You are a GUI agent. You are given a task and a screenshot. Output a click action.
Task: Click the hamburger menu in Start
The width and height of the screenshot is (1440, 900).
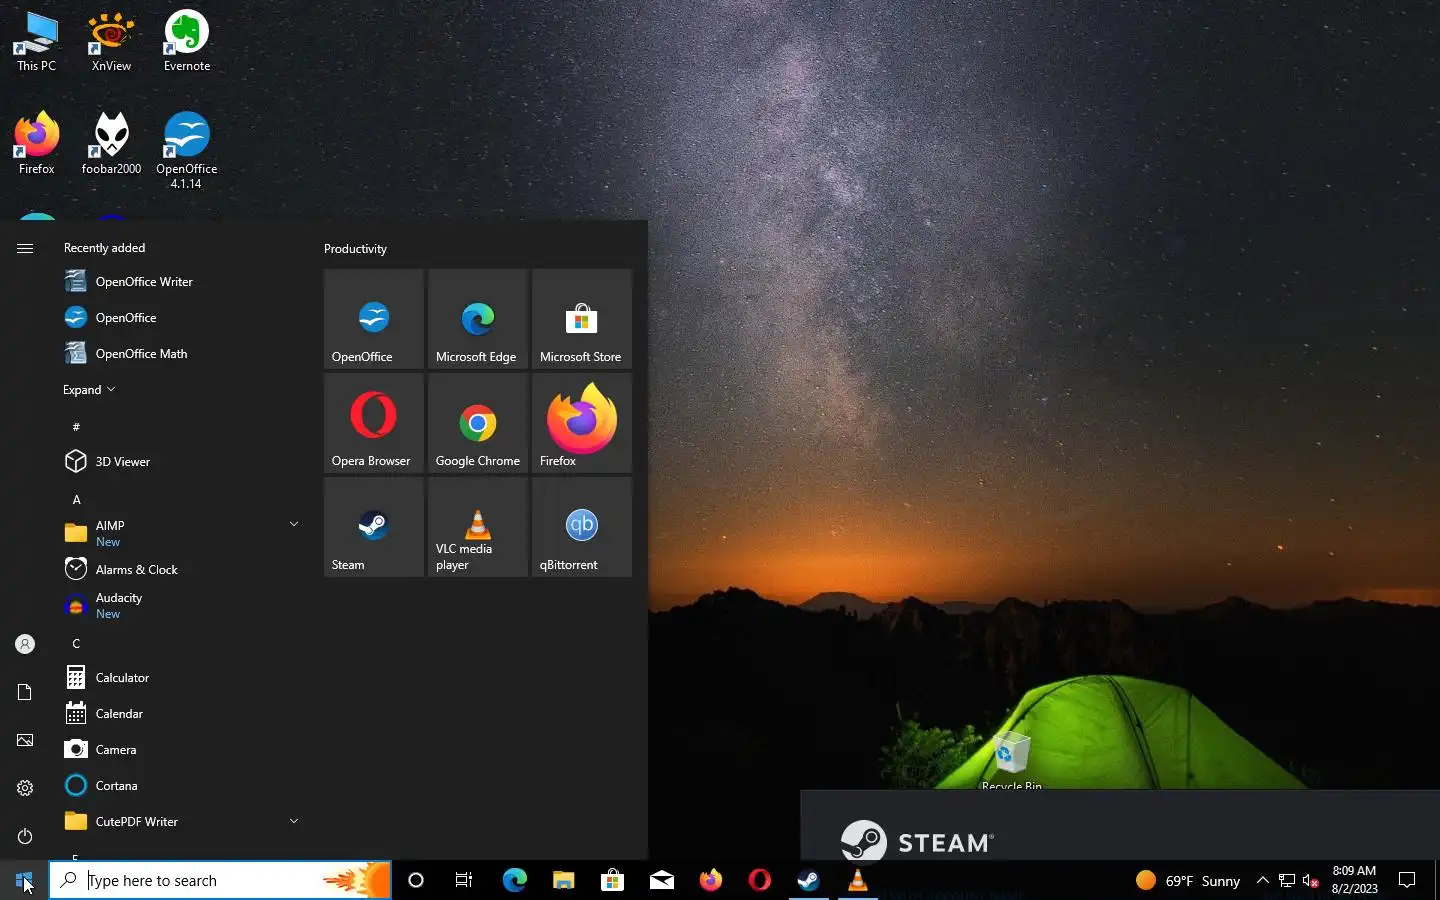point(25,248)
